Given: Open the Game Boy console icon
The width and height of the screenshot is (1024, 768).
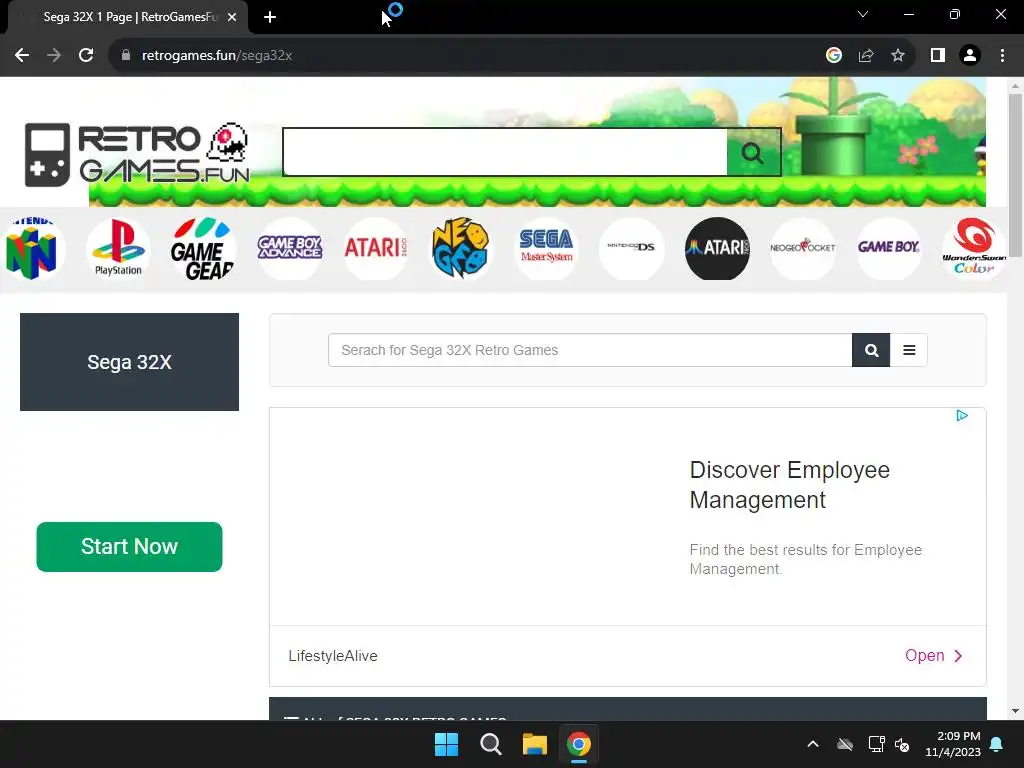Looking at the screenshot, I should click(x=888, y=249).
